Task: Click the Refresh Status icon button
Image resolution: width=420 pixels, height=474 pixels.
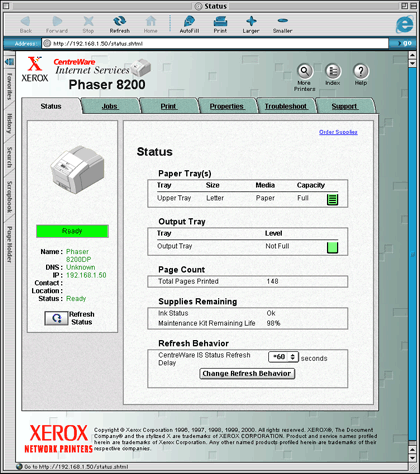Action: pyautogui.click(x=56, y=318)
